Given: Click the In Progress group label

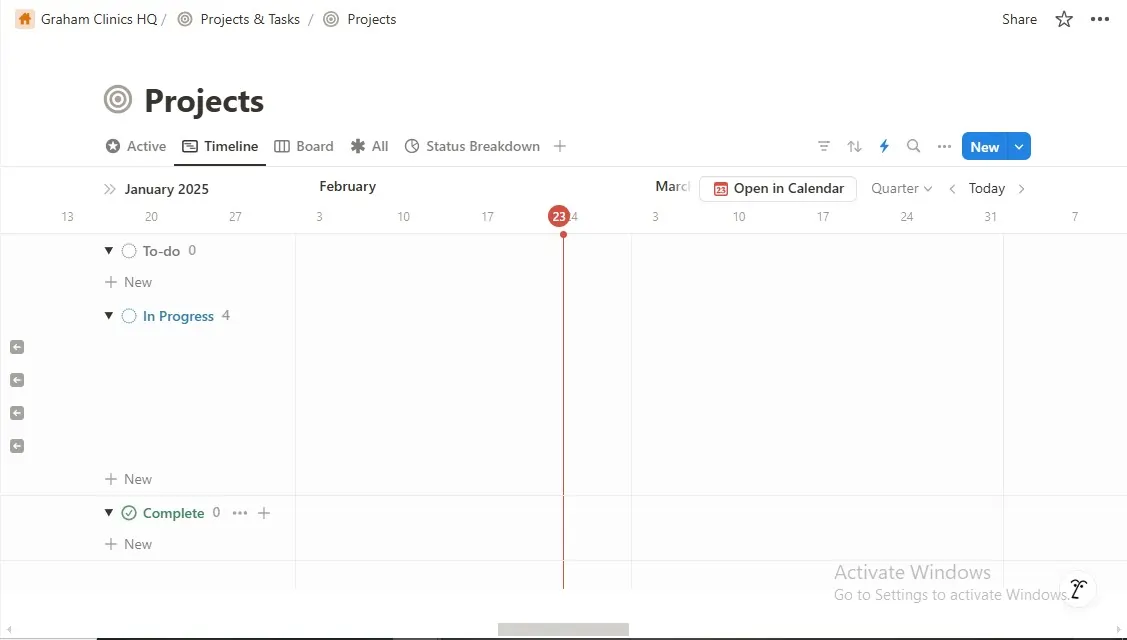Looking at the screenshot, I should 178,316.
